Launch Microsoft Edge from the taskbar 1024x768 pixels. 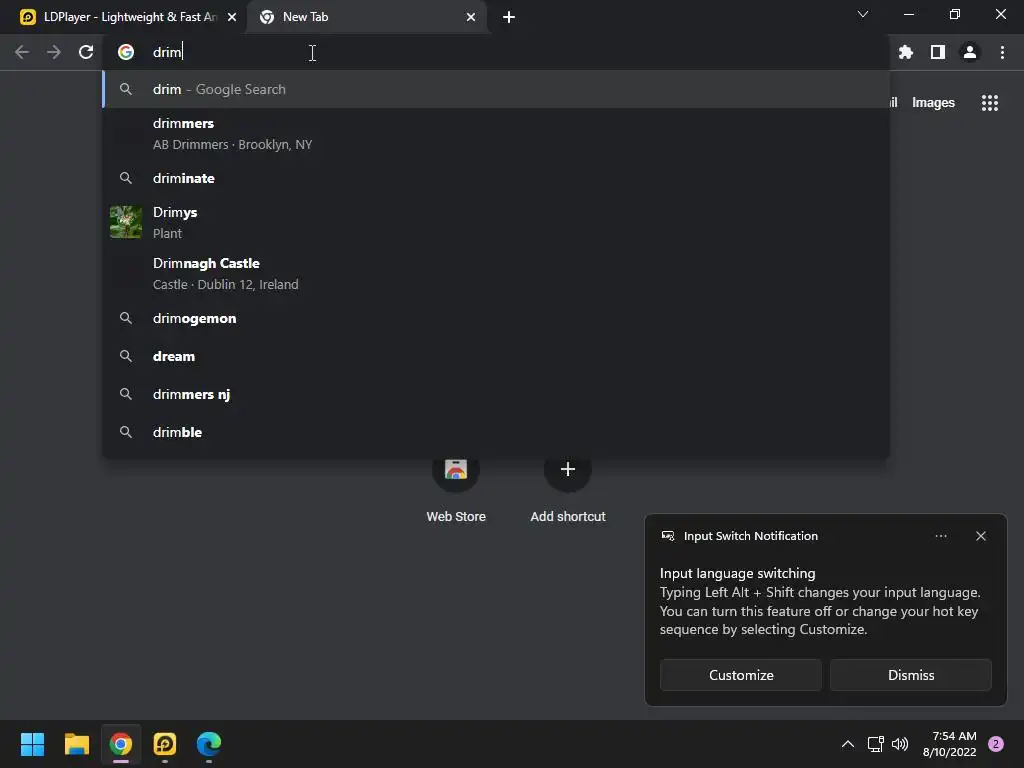point(209,744)
